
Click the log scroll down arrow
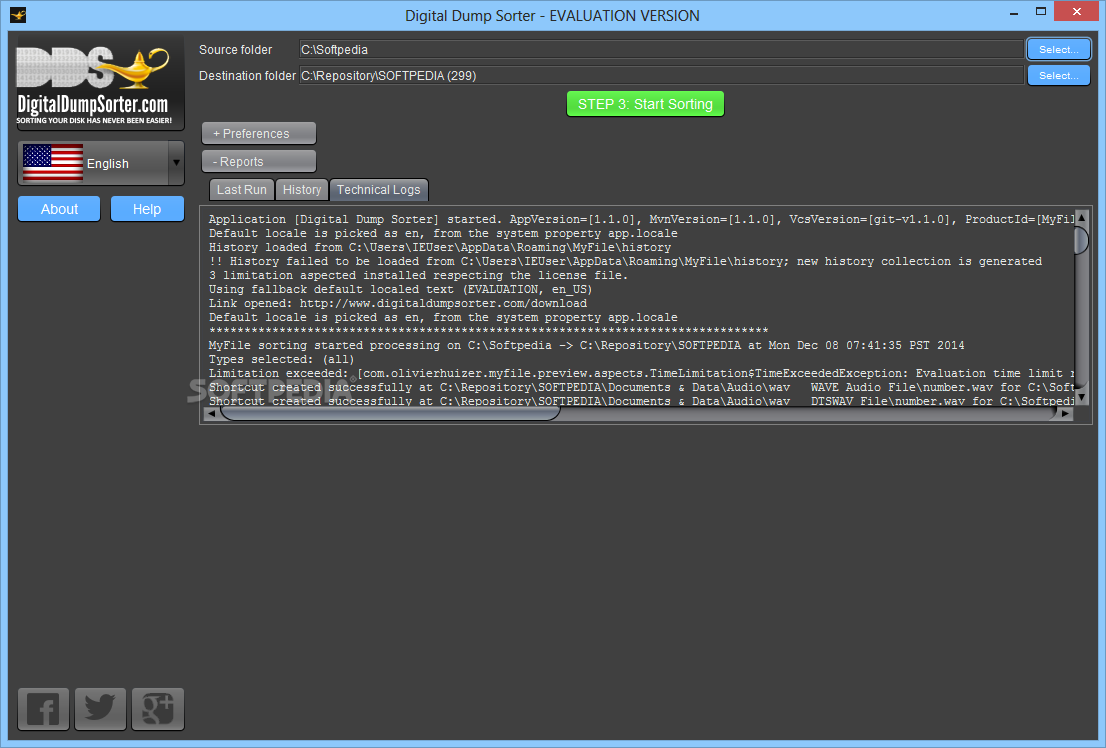[1081, 397]
